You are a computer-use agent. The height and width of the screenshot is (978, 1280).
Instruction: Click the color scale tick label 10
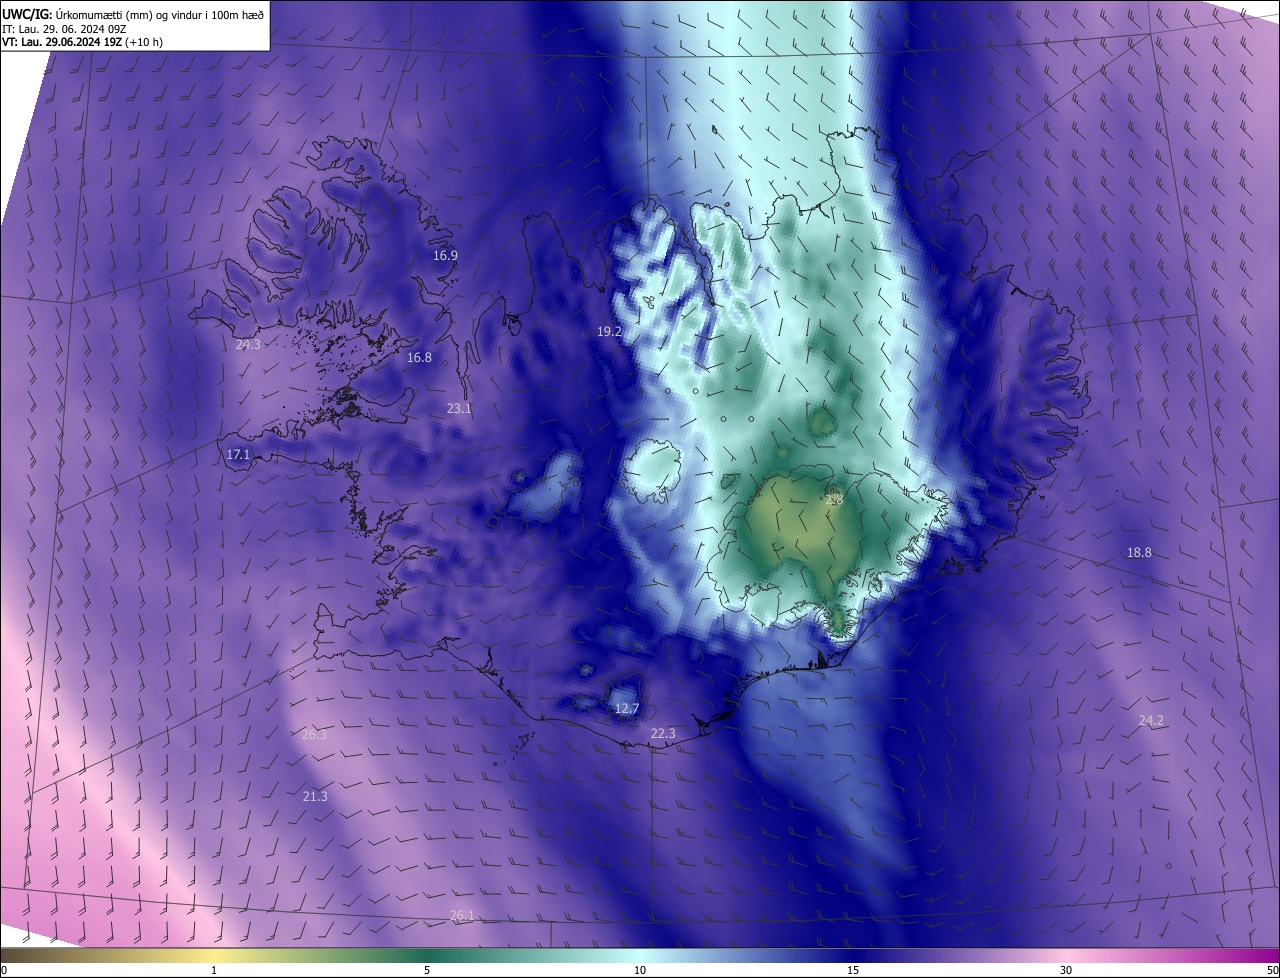click(x=640, y=970)
